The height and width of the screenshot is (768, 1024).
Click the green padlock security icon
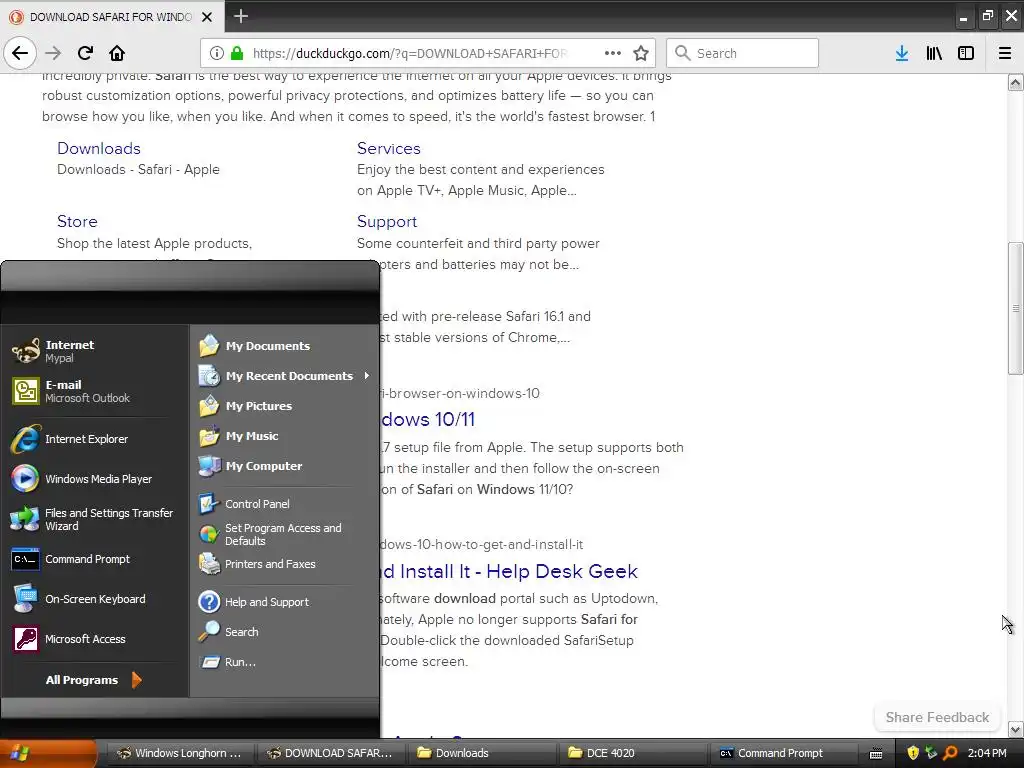[237, 53]
